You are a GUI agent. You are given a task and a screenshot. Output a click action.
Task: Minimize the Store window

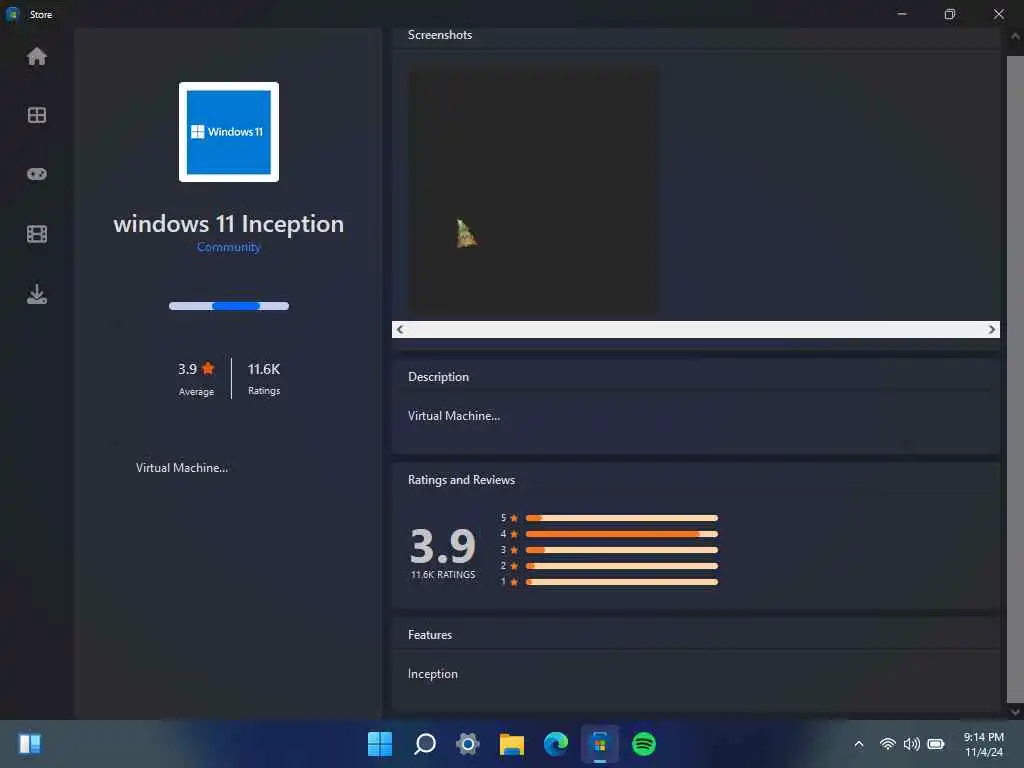[902, 14]
